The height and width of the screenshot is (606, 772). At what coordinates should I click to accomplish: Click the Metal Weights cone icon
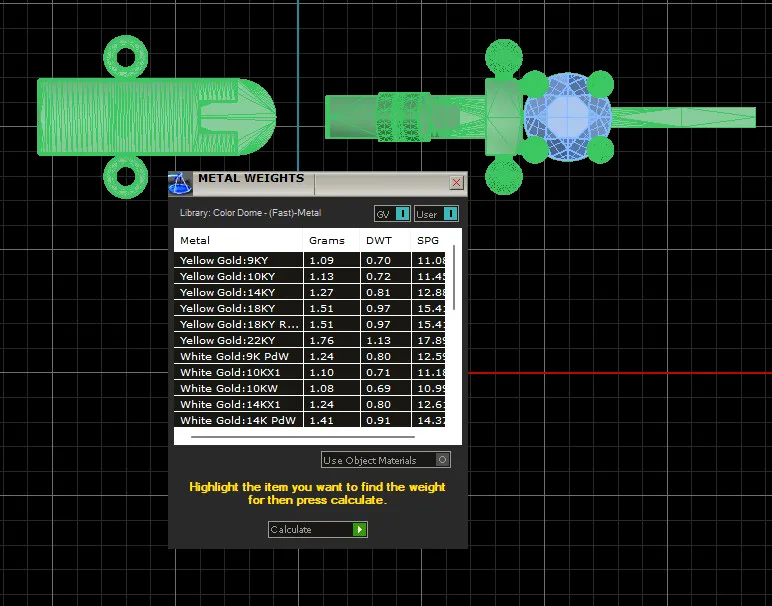click(x=180, y=184)
